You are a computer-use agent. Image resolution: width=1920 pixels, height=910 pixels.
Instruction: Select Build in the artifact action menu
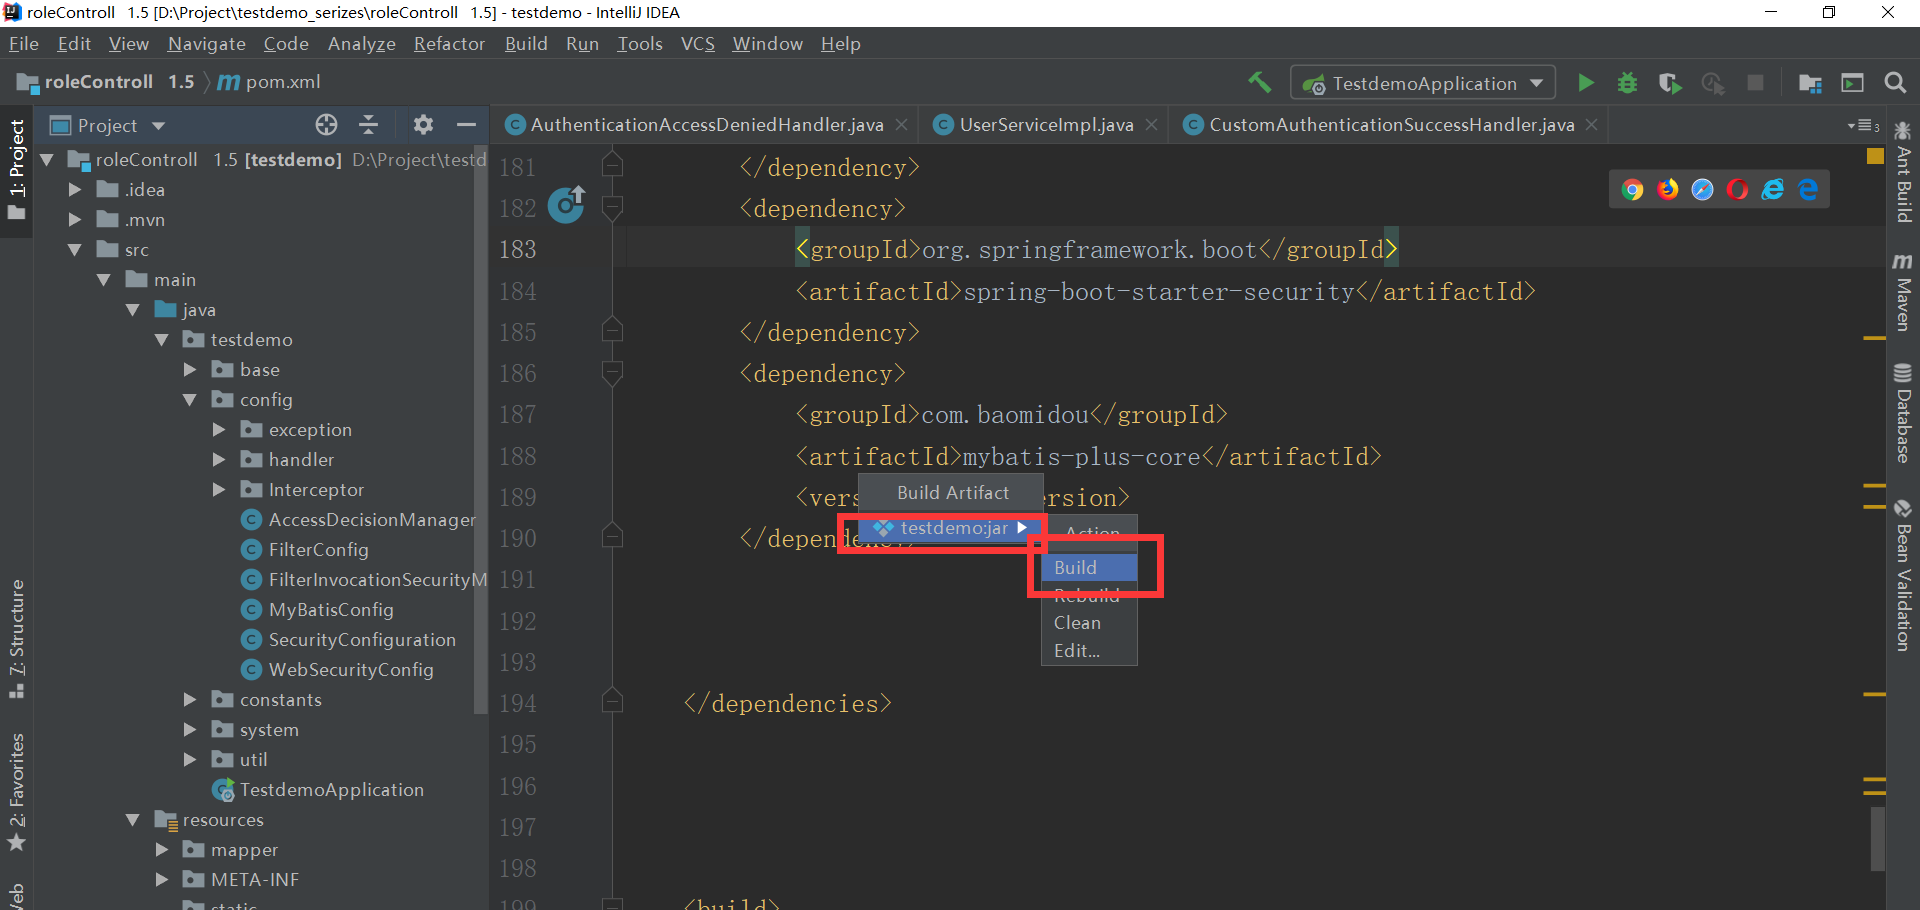click(1089, 567)
